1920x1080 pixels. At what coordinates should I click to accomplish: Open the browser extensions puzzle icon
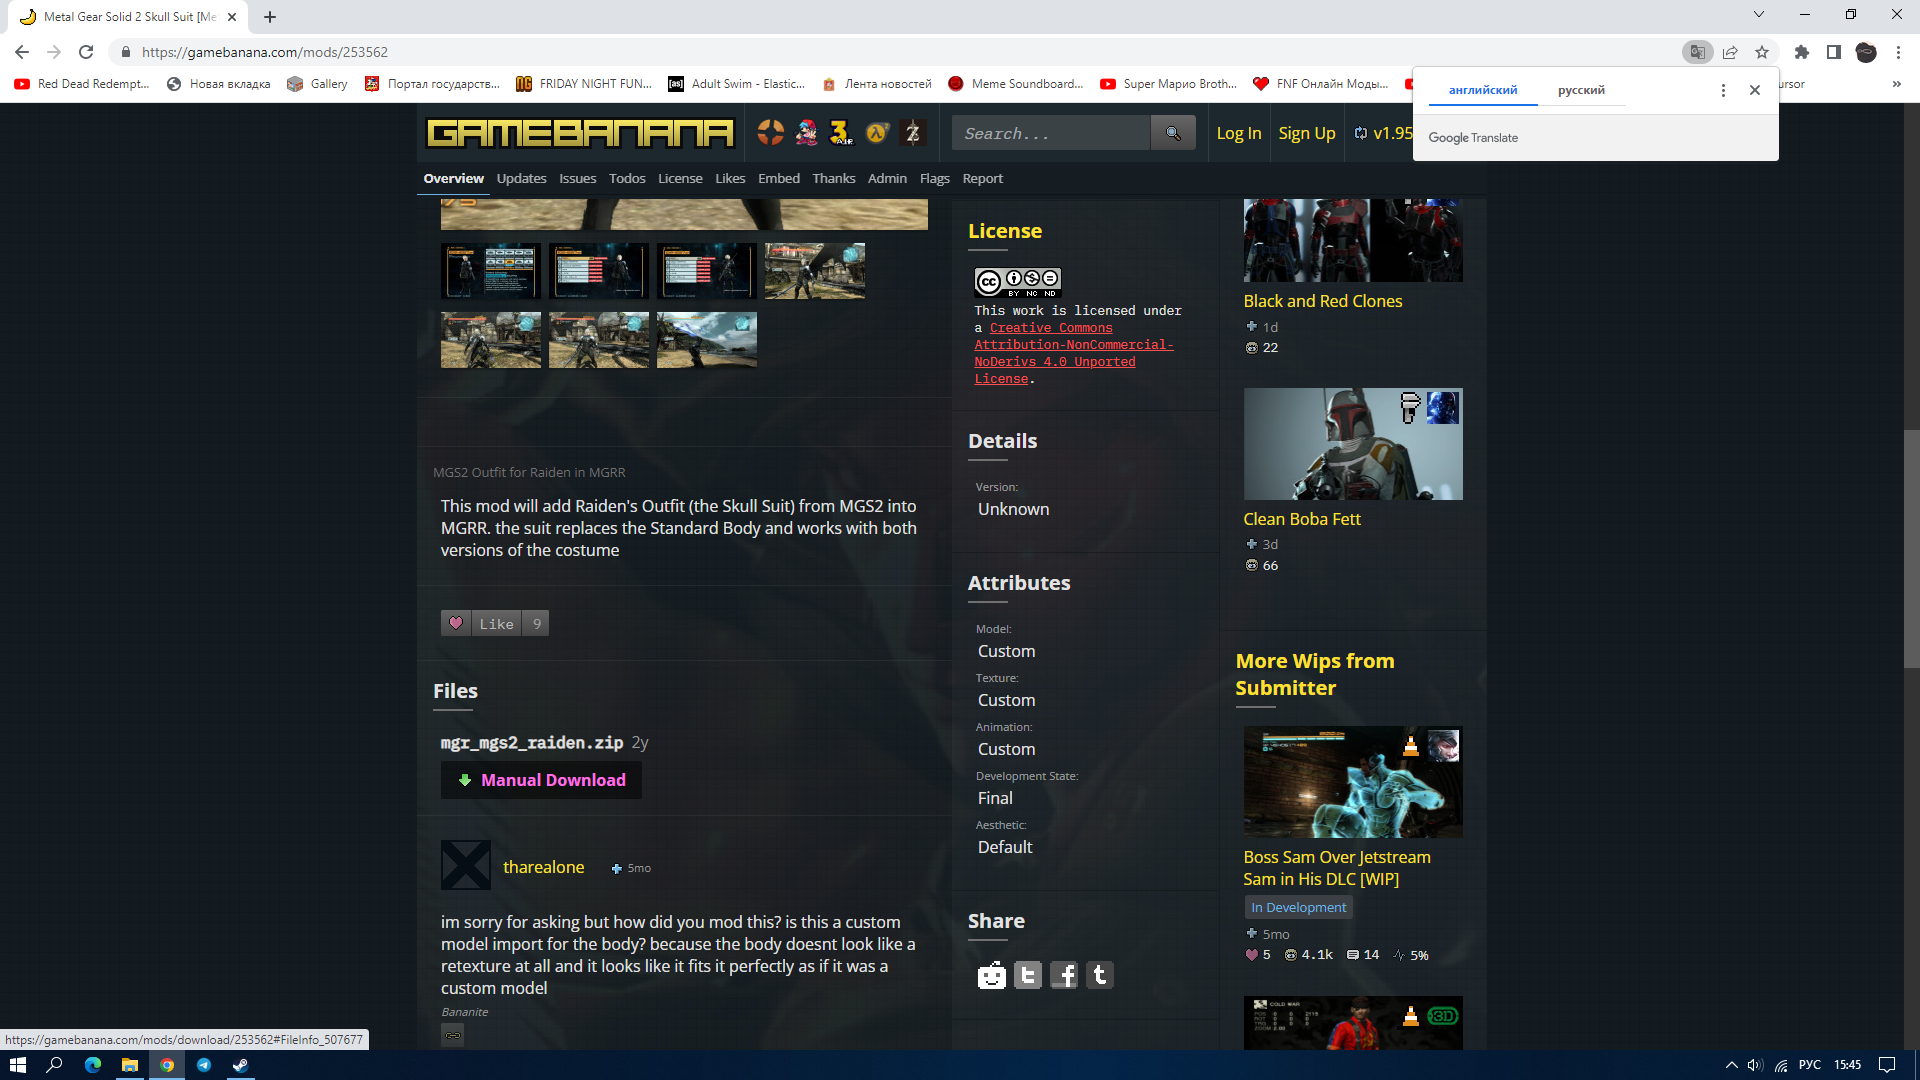point(1802,52)
